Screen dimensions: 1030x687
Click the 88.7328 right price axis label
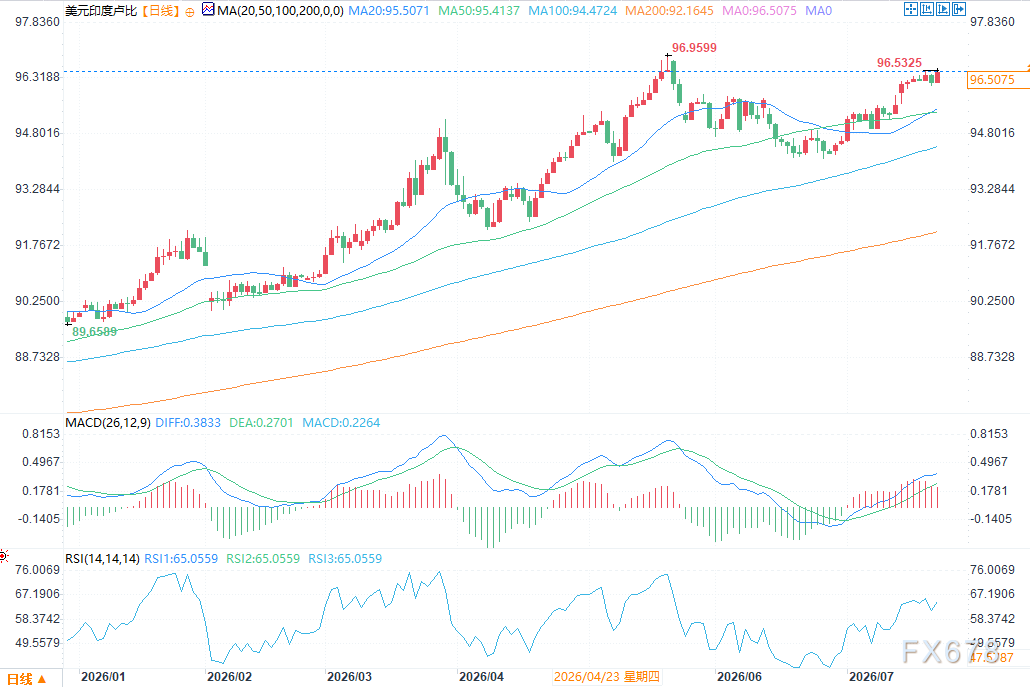(993, 357)
